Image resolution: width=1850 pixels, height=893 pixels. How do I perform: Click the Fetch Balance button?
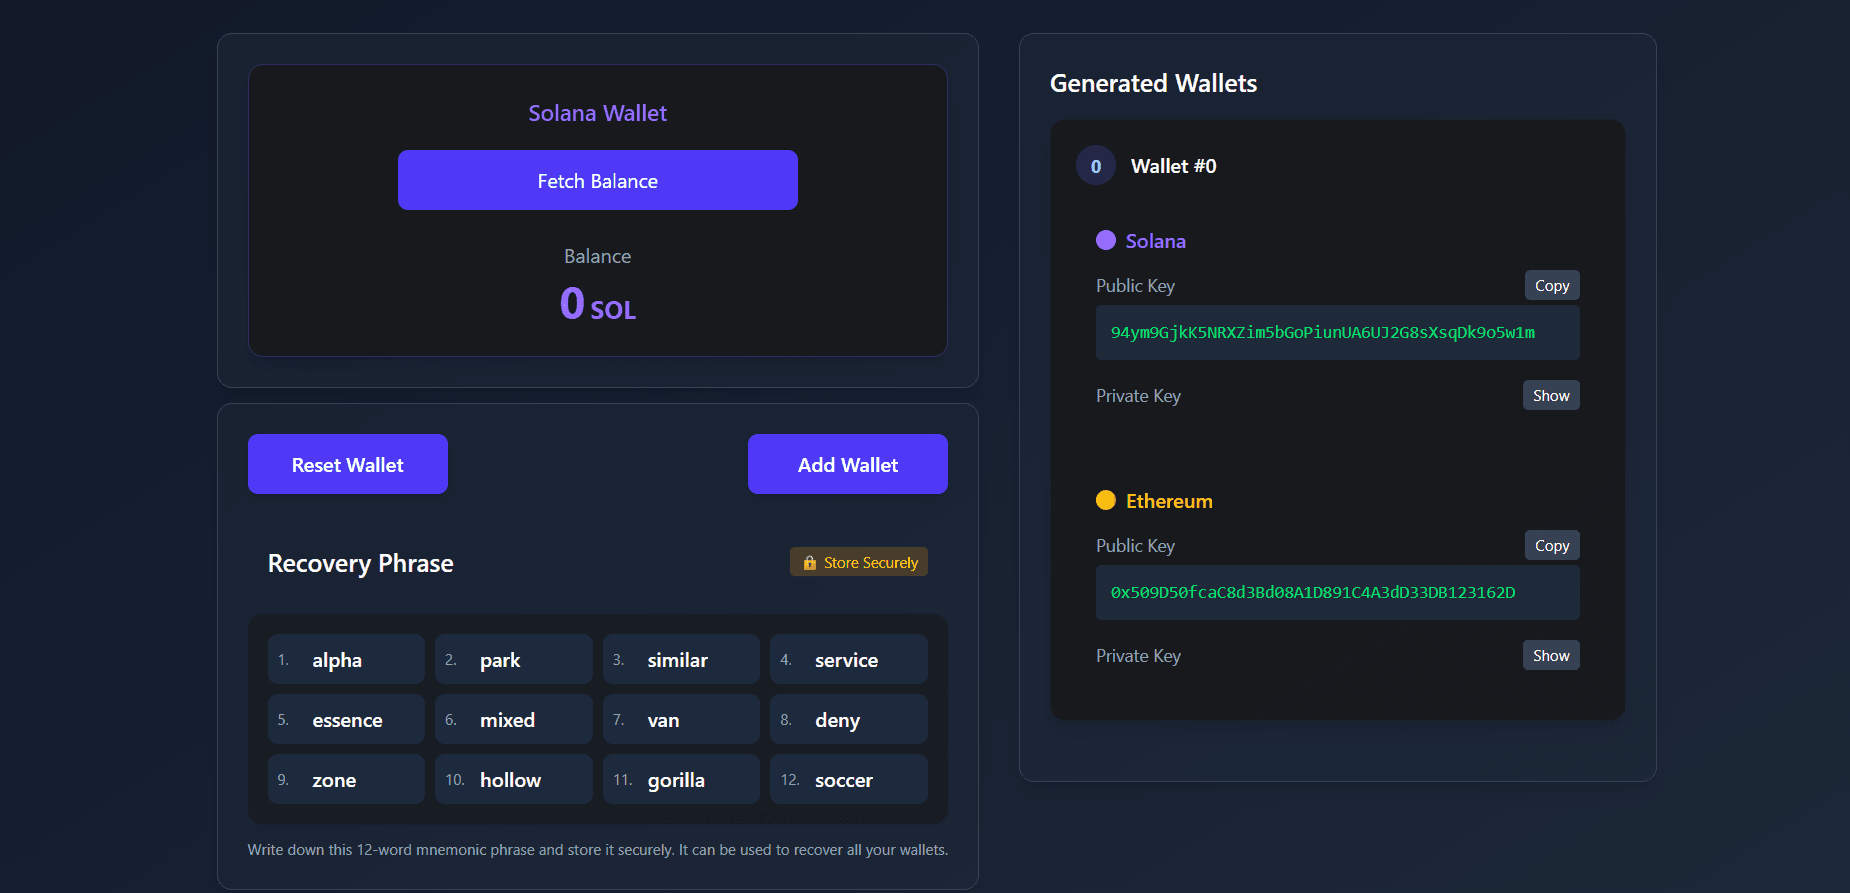597,180
